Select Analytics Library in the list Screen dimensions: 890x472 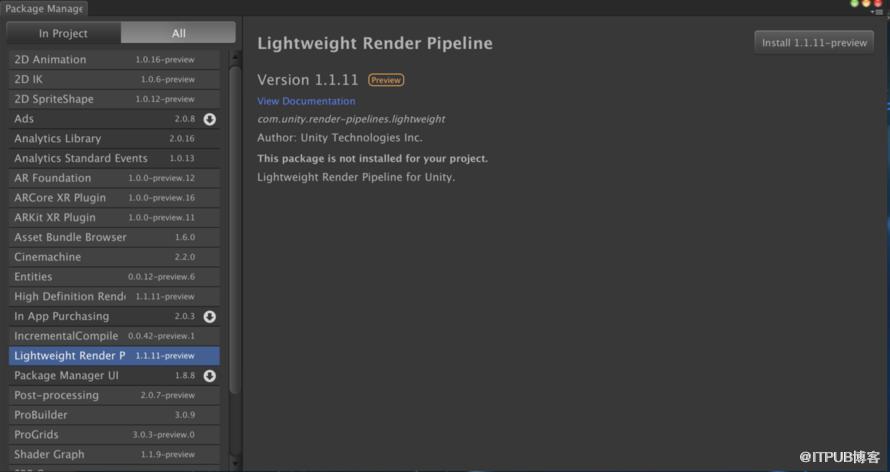tap(114, 138)
